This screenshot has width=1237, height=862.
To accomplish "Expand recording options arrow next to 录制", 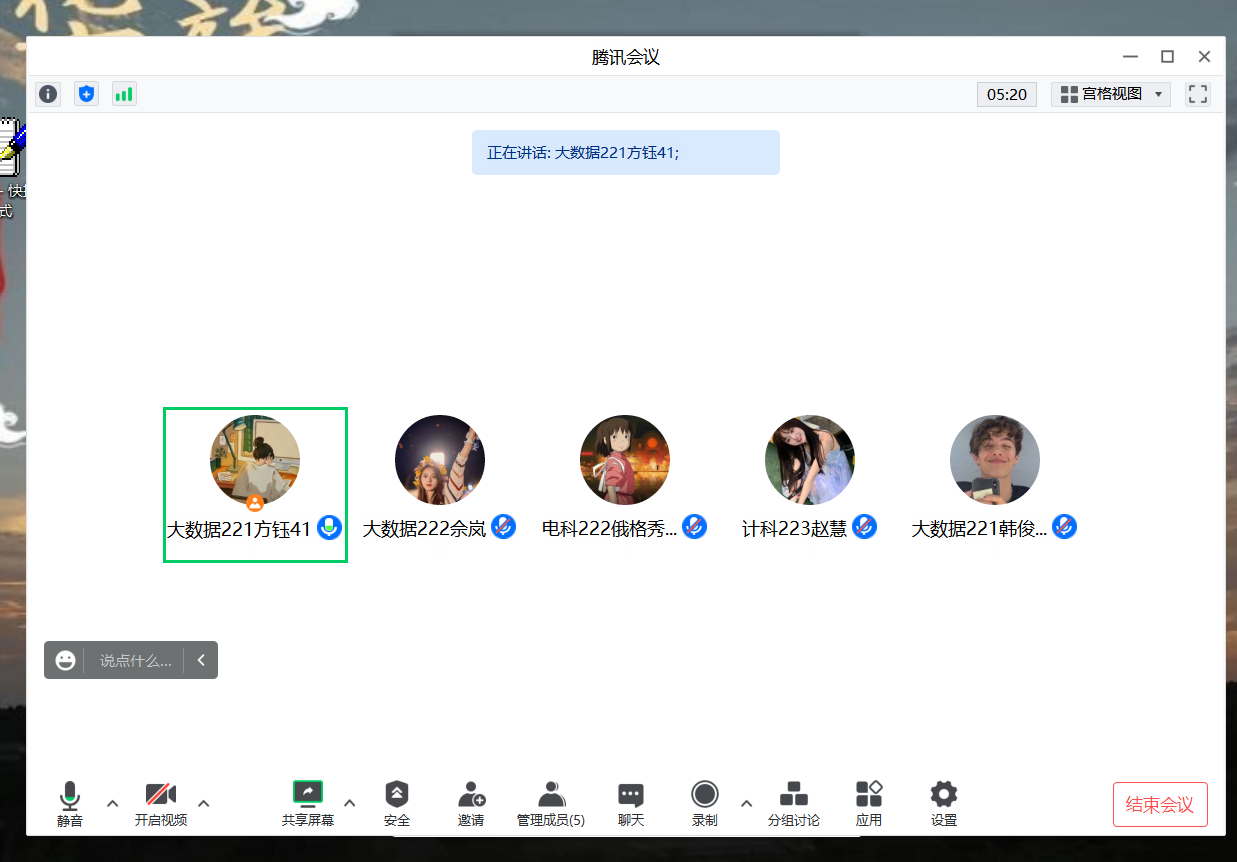I will [x=746, y=803].
